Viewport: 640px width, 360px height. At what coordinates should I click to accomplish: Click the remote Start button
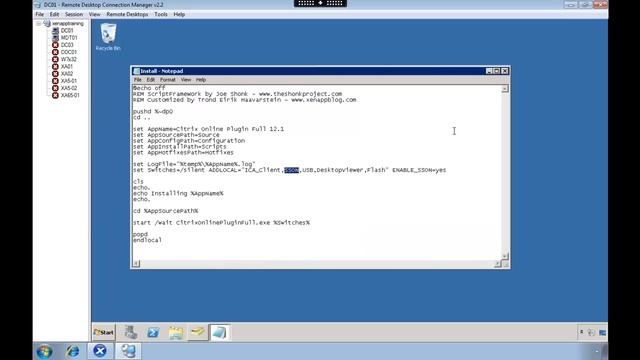104,332
